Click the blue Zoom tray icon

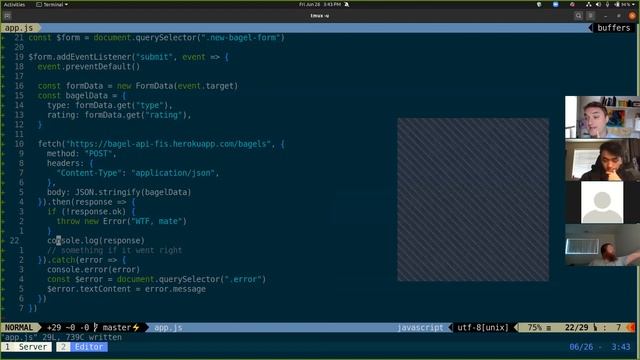(556, 4)
